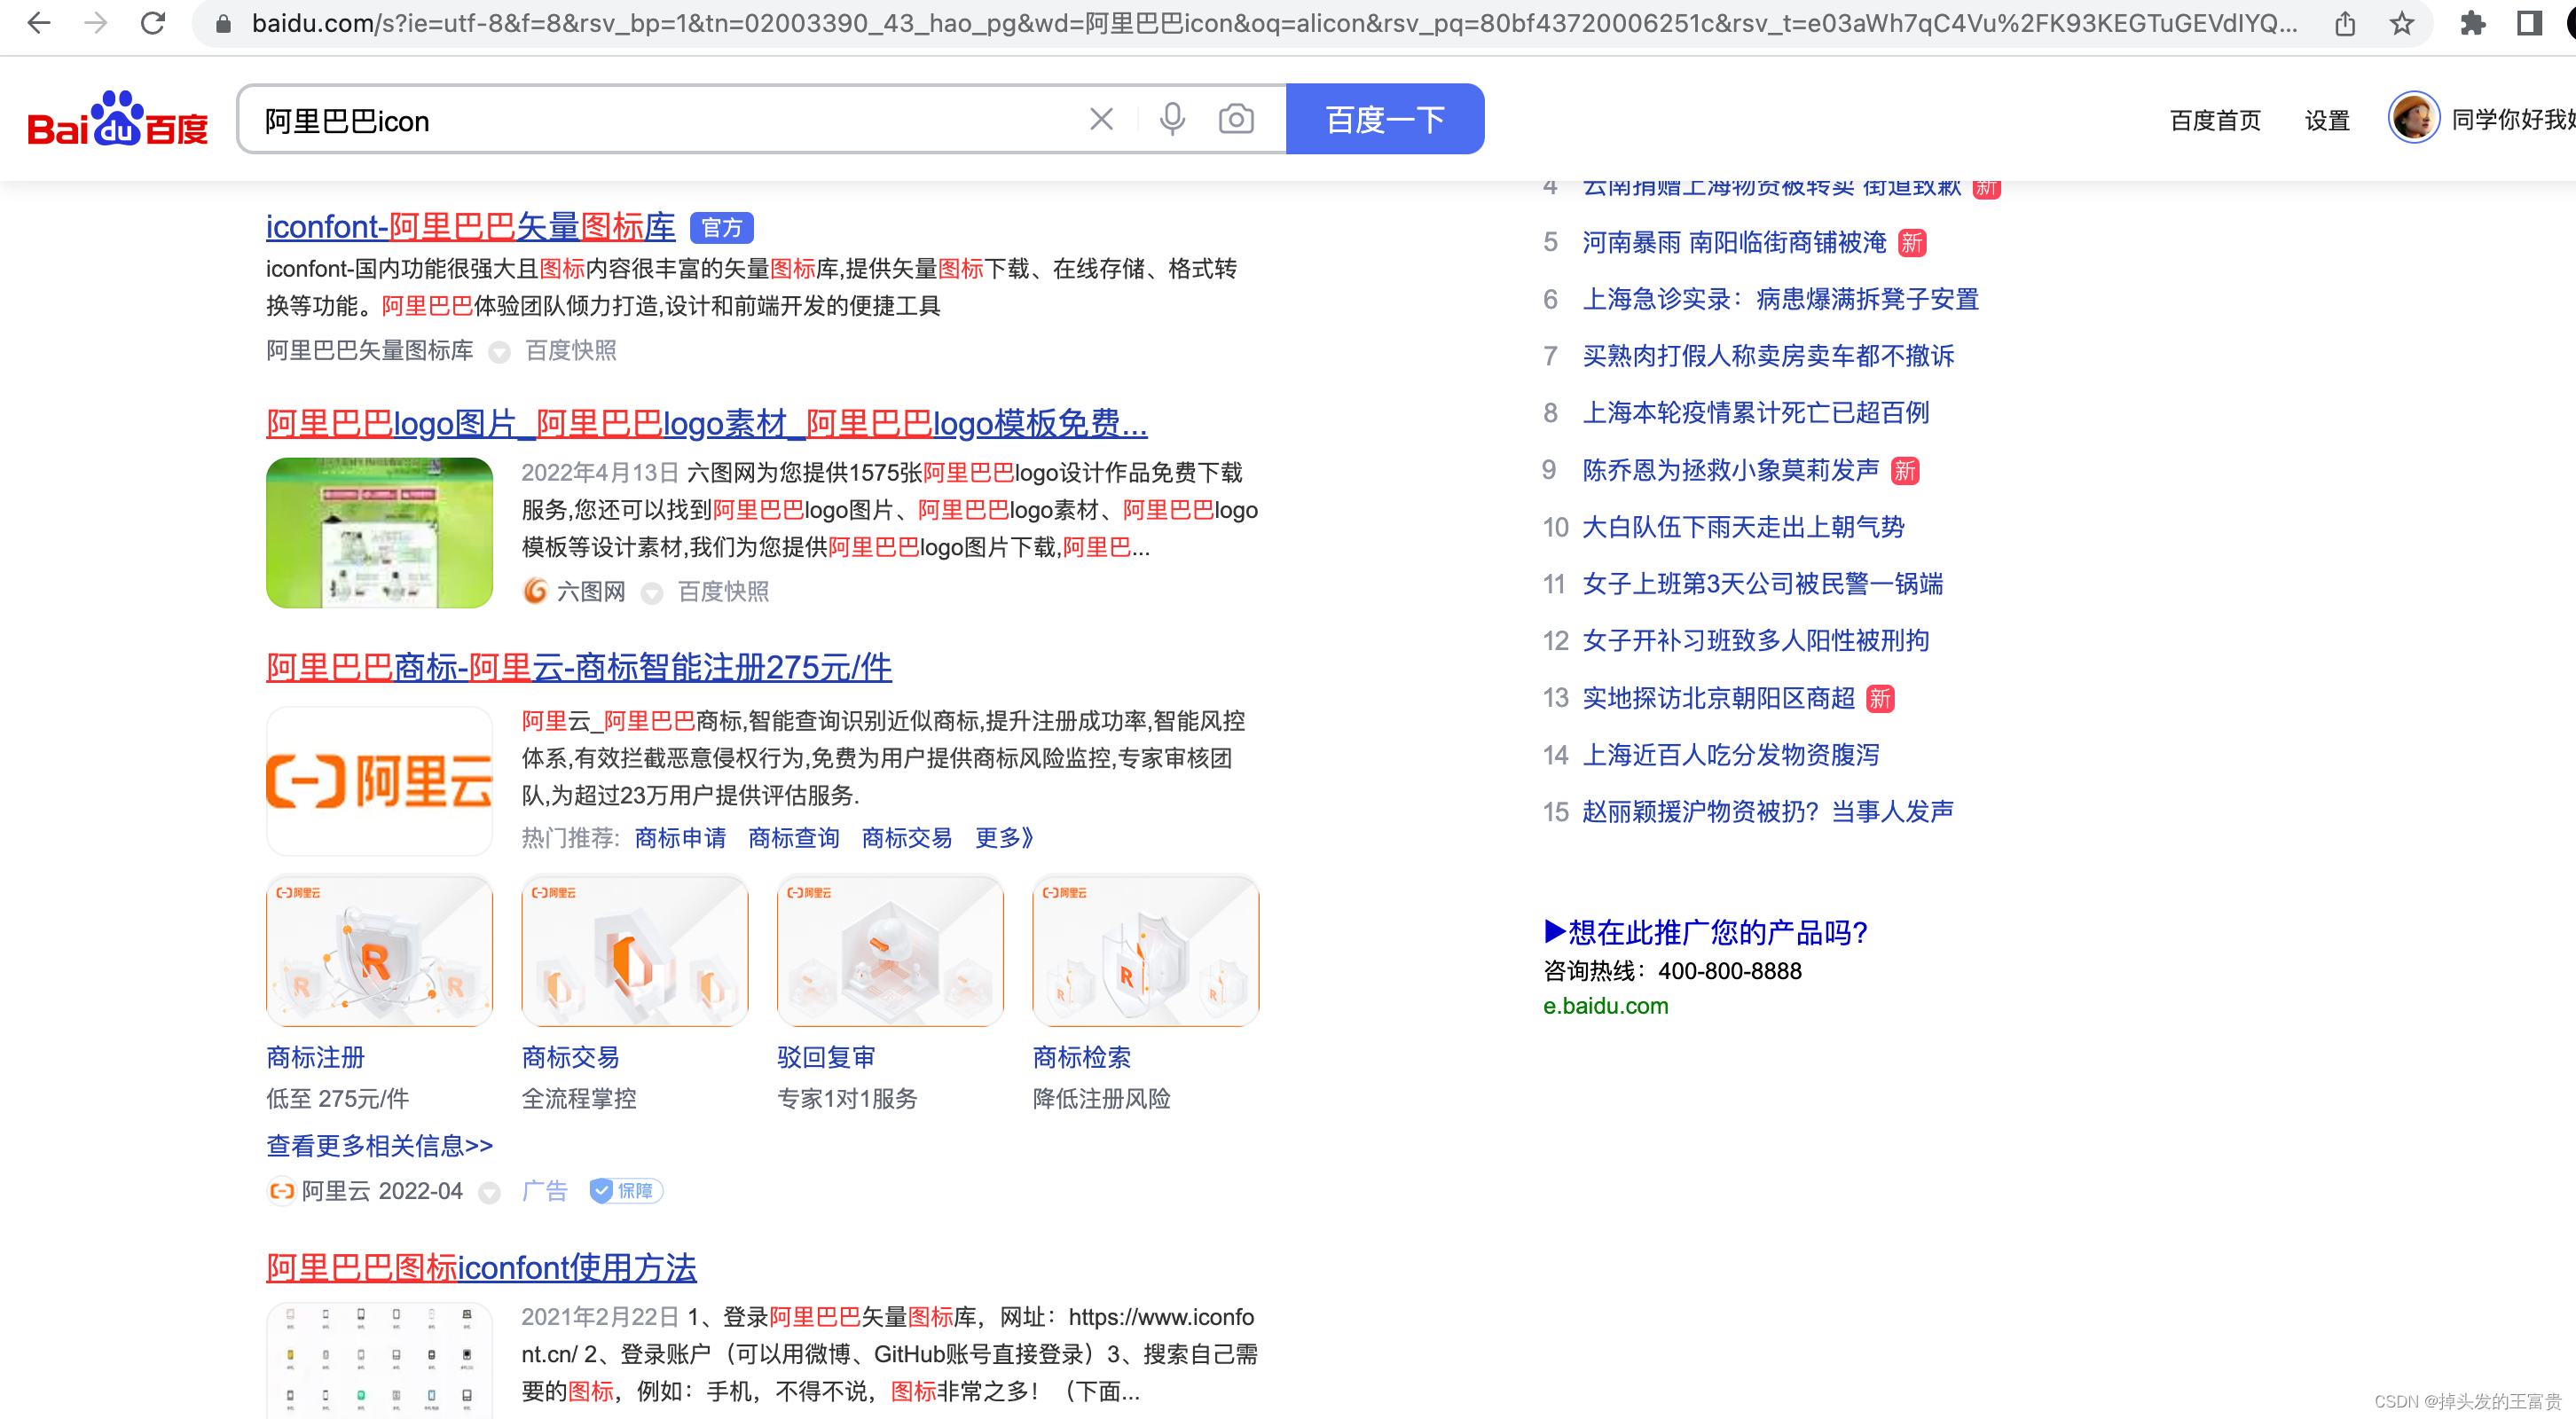Viewport: 2576px width, 1419px height.
Task: Click the 新 badge on hot topic 5
Action: coord(1912,243)
